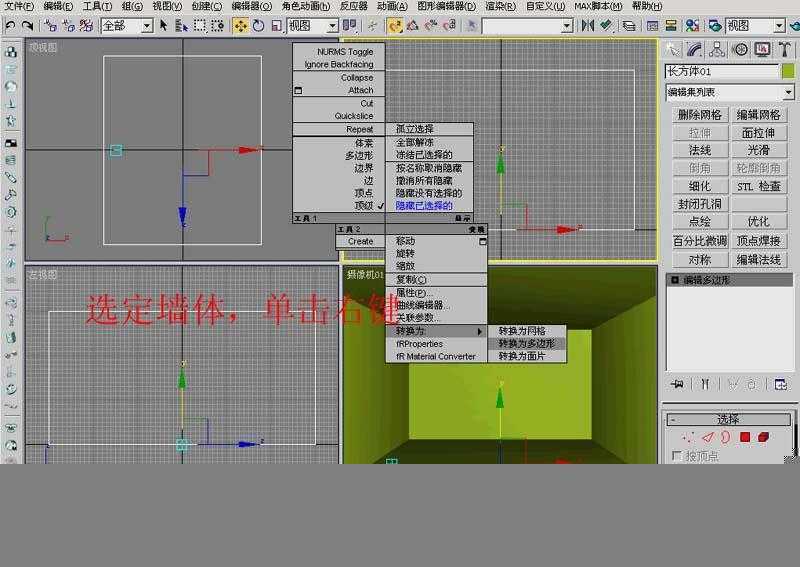Screen dimensions: 800x567
Task: Toggle Show End Result icon under stack
Action: [705, 384]
